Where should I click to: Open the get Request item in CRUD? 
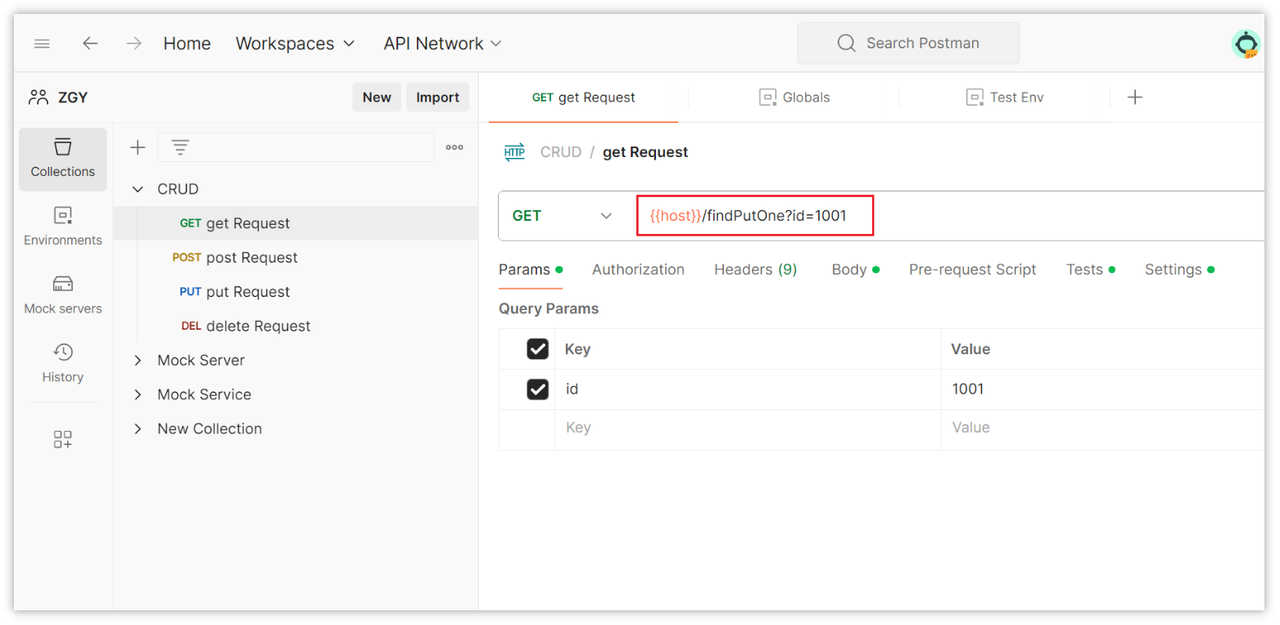(x=296, y=223)
